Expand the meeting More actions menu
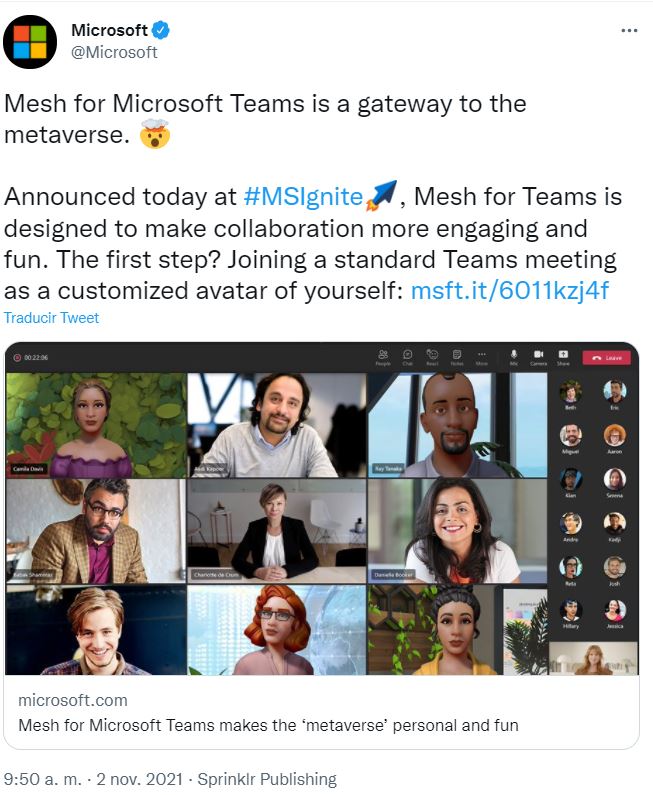653x795 pixels. click(x=482, y=354)
